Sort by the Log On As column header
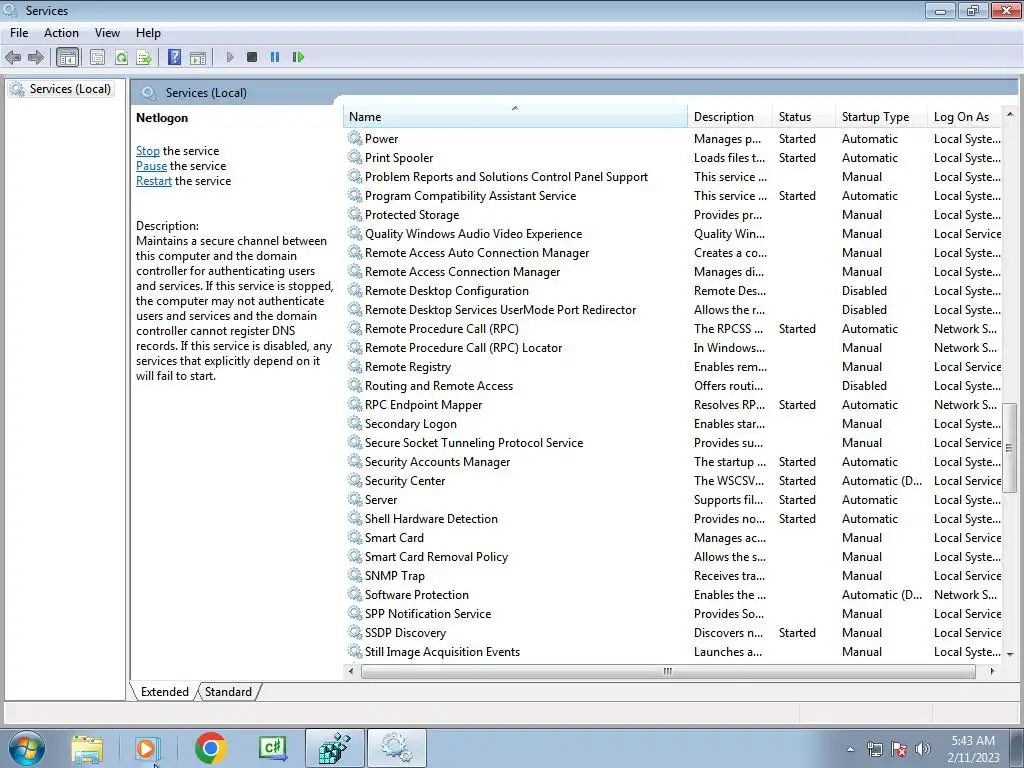 (965, 116)
